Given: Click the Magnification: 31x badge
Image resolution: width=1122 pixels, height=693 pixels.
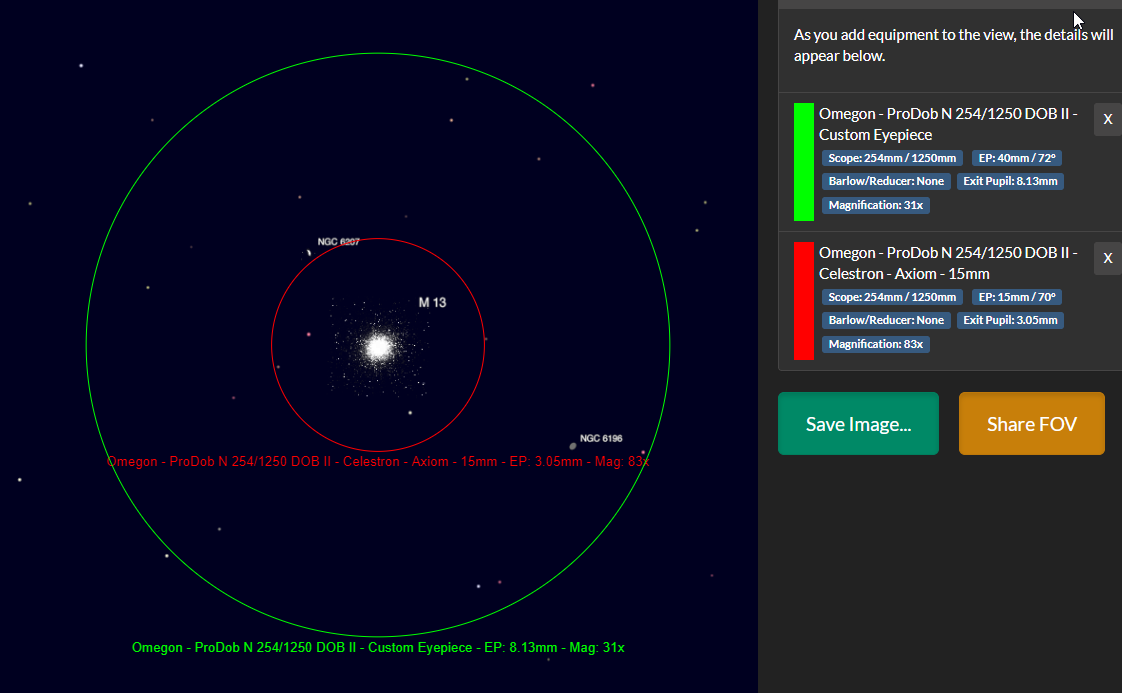Looking at the screenshot, I should (876, 205).
